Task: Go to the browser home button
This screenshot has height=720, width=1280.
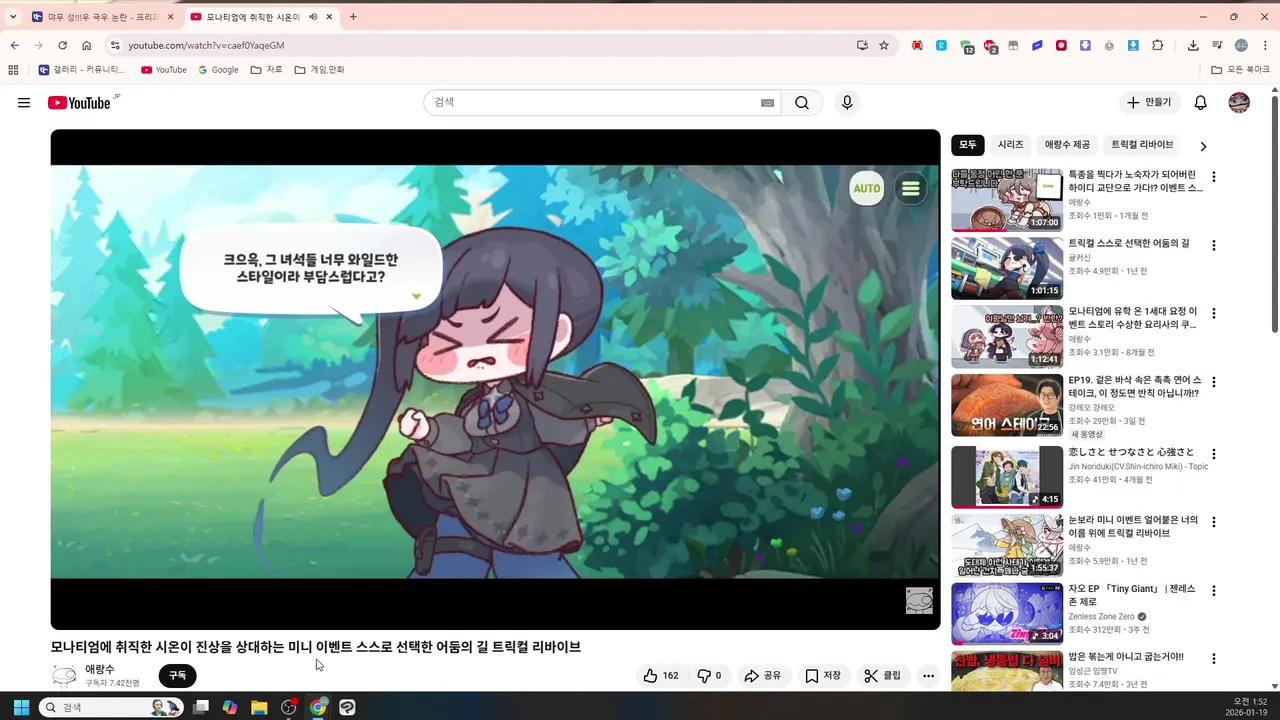Action: (87, 45)
